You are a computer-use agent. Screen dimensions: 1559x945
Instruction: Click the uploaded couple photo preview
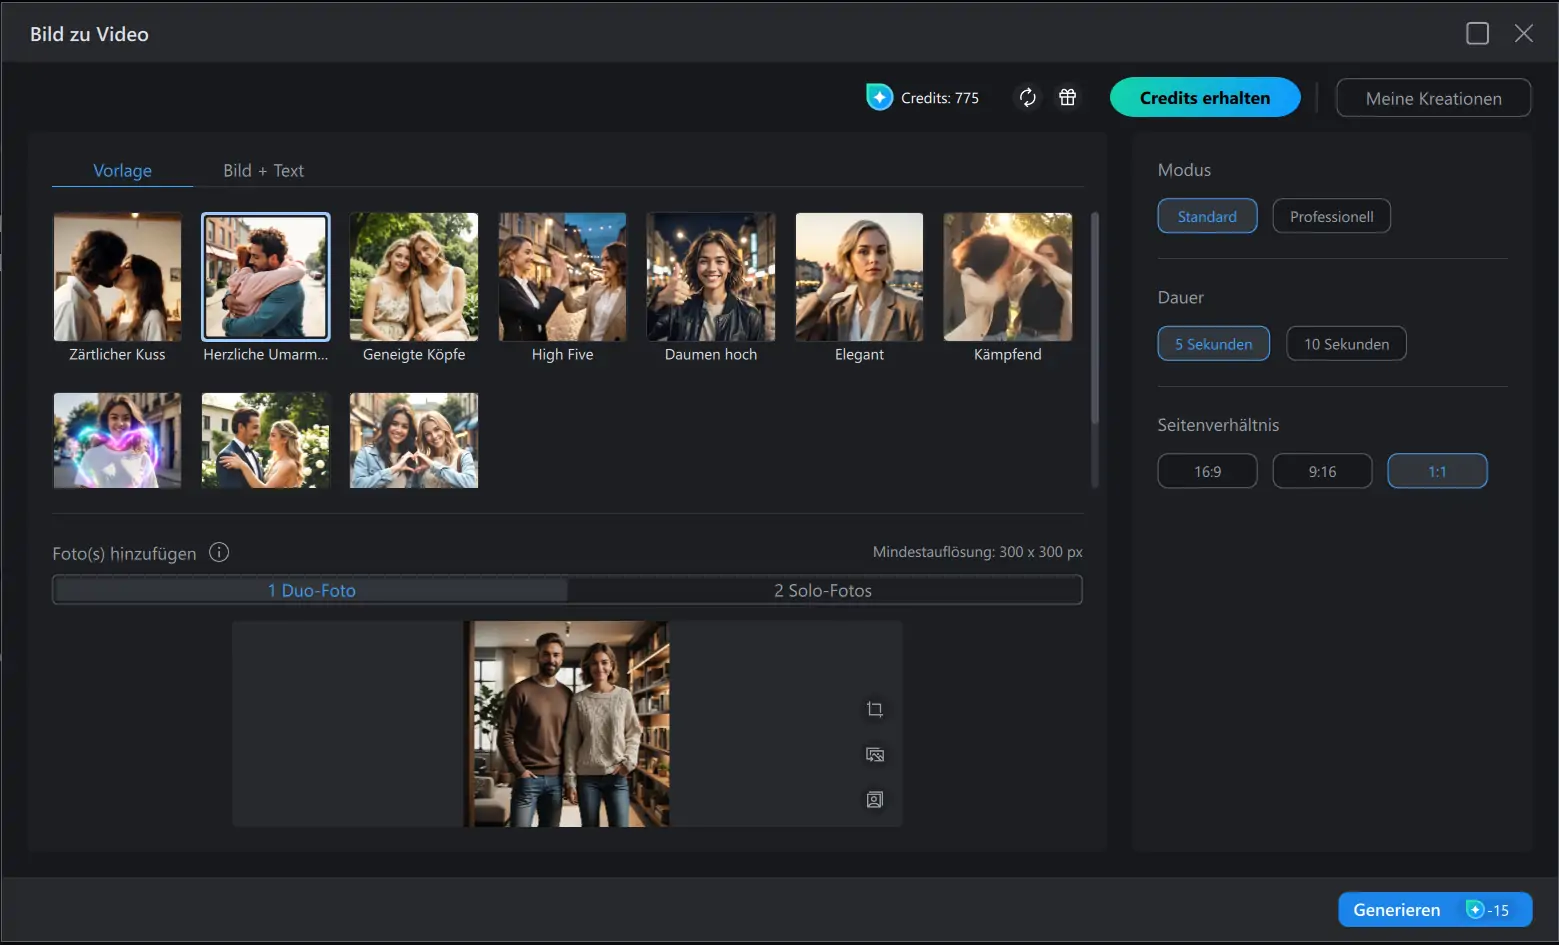coord(567,723)
